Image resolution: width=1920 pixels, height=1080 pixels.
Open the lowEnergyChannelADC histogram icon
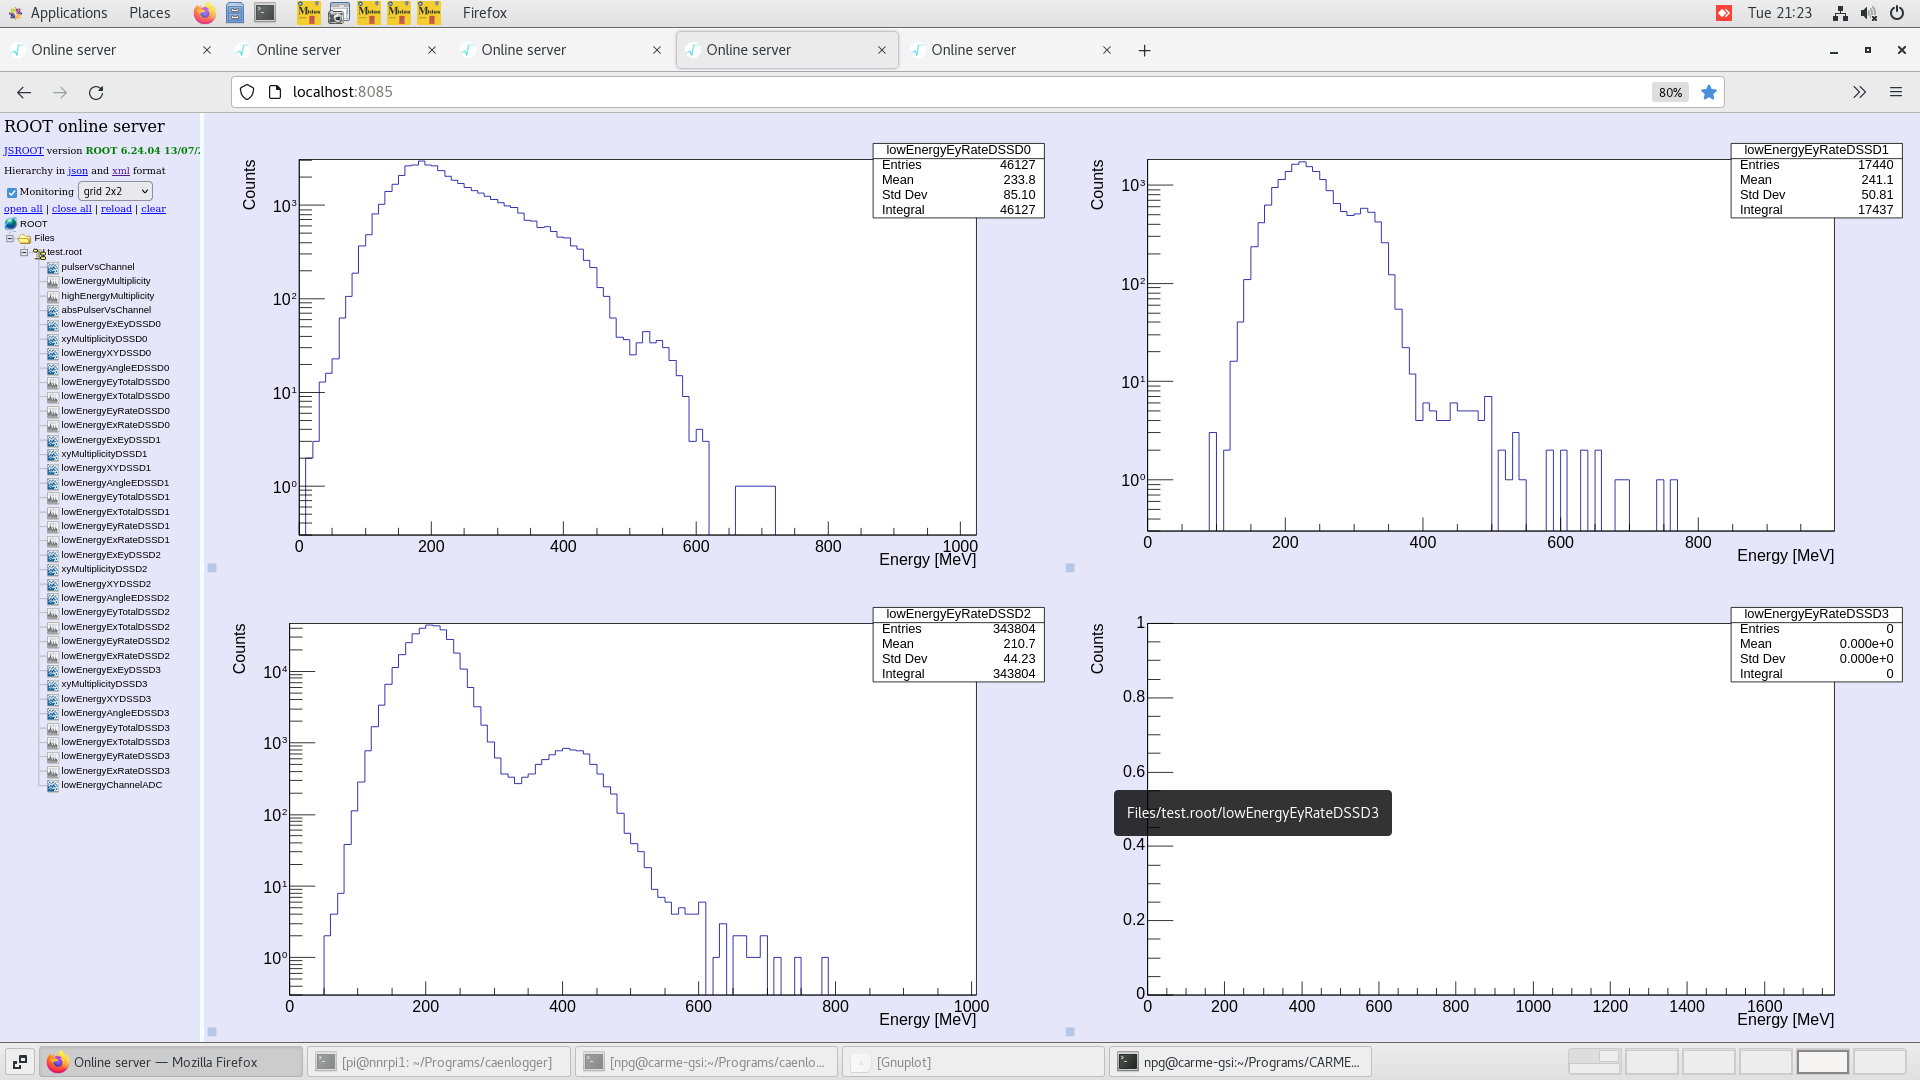point(52,785)
